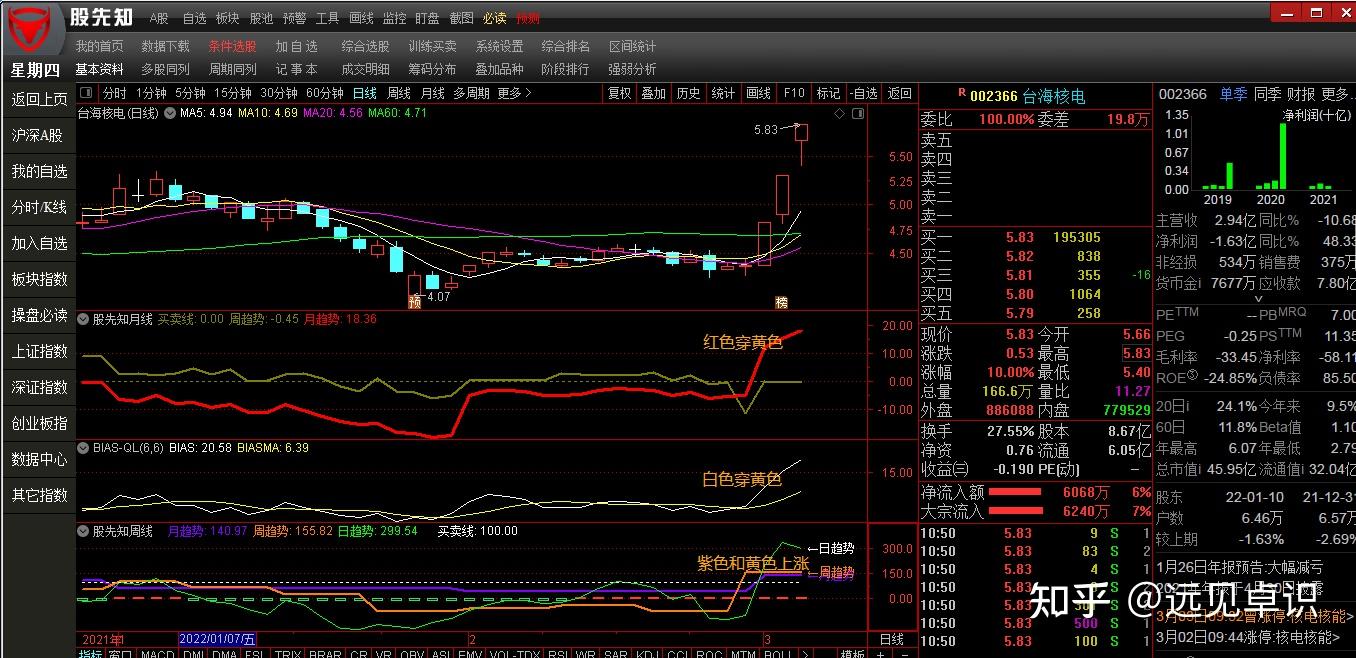This screenshot has height=658, width=1356.
Task: Click the 窗口 tab at chart bottom
Action: tap(120, 655)
